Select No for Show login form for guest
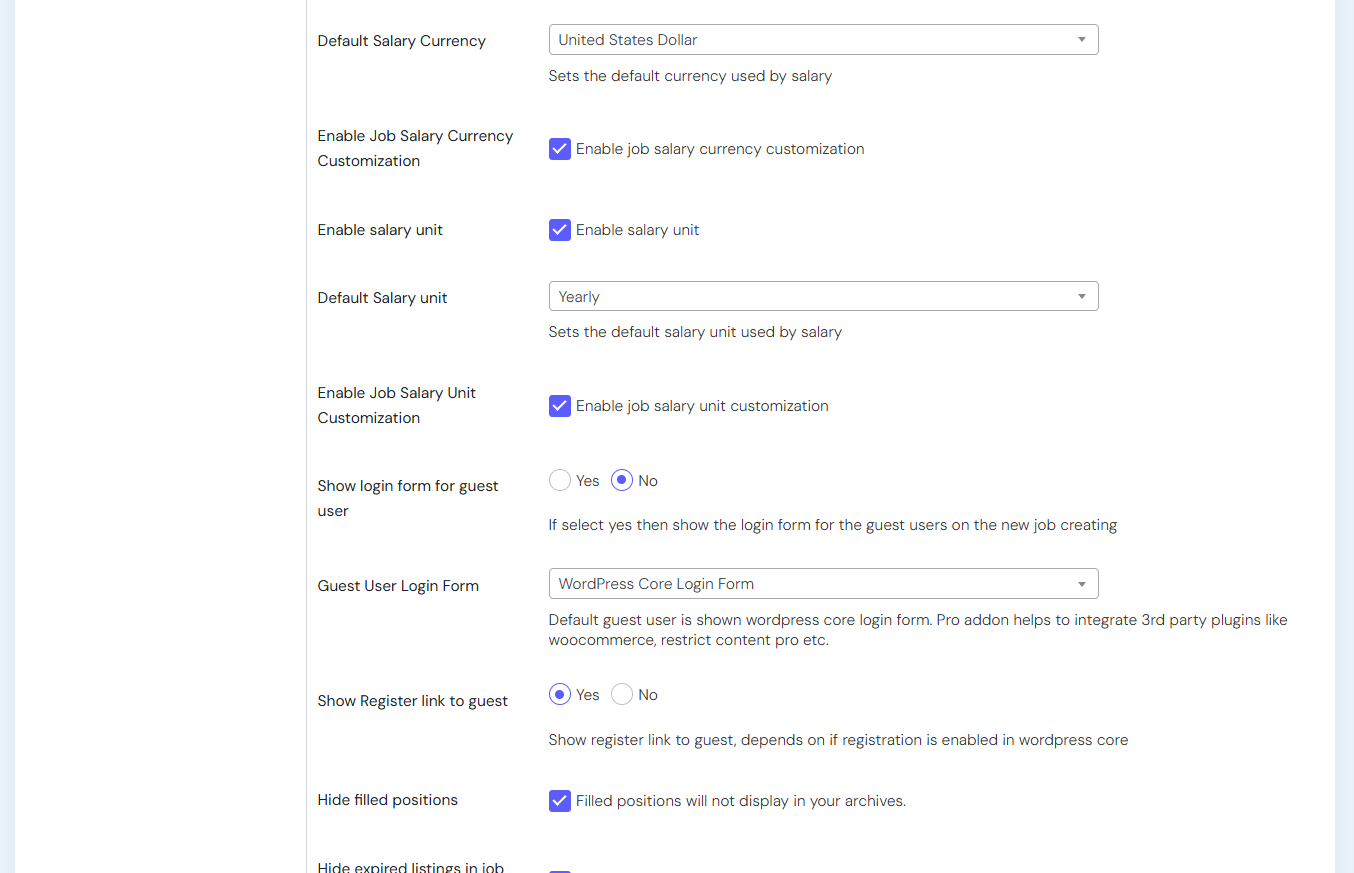Viewport: 1354px width, 873px height. [x=622, y=481]
